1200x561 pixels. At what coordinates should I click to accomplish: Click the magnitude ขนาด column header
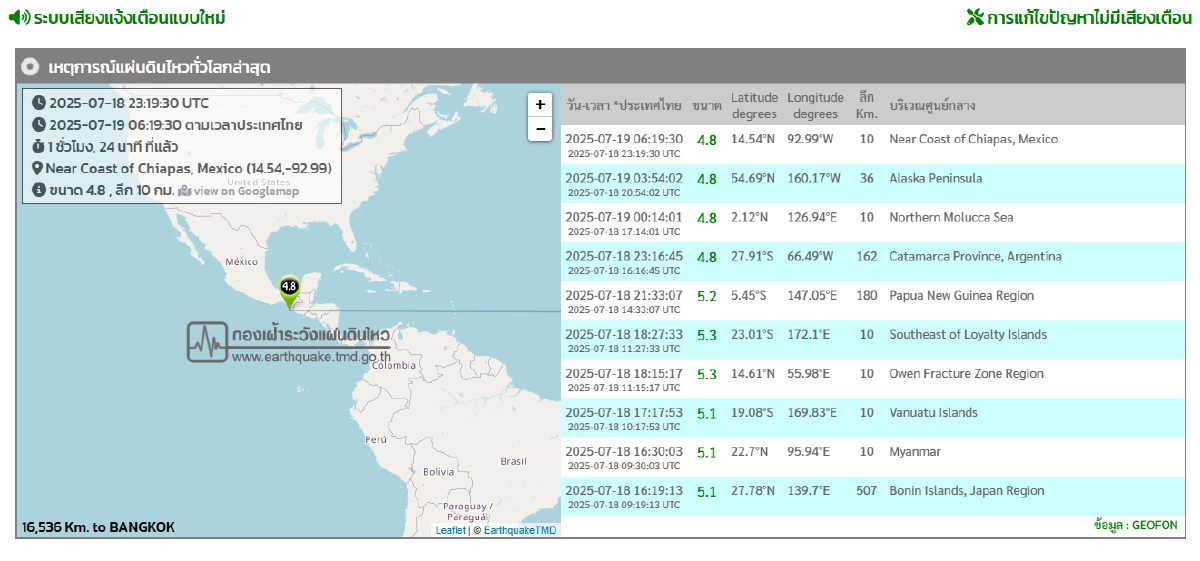point(707,105)
